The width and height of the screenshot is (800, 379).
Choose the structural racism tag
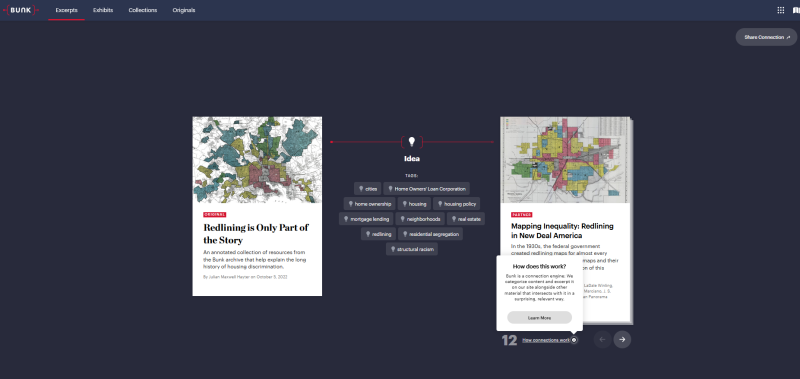click(412, 249)
